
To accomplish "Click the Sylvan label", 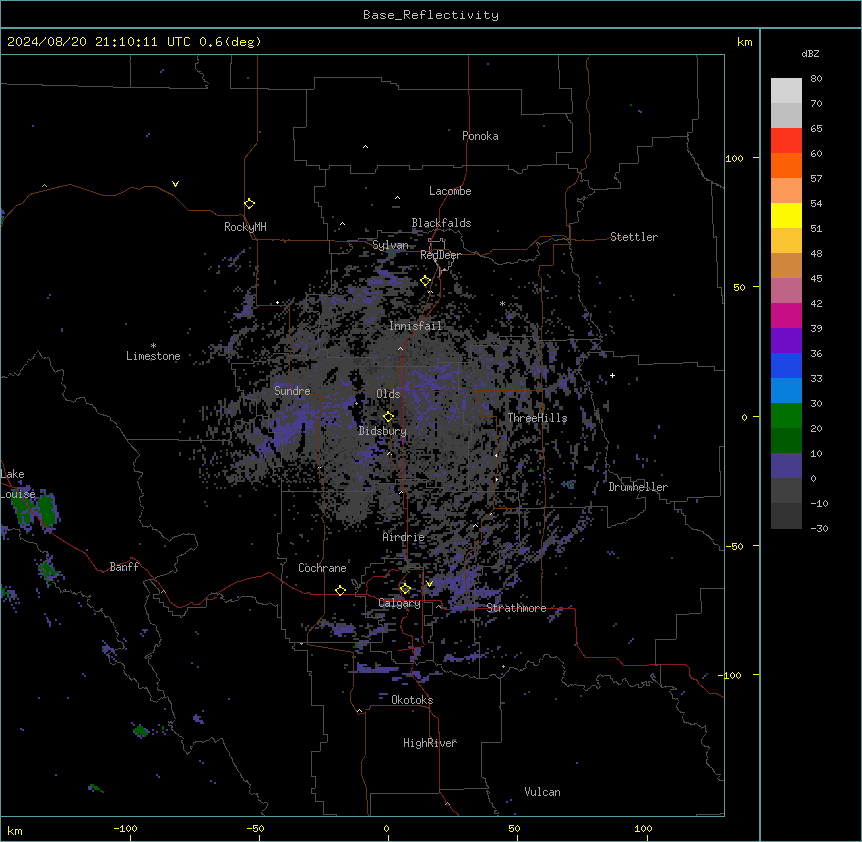I will point(390,245).
